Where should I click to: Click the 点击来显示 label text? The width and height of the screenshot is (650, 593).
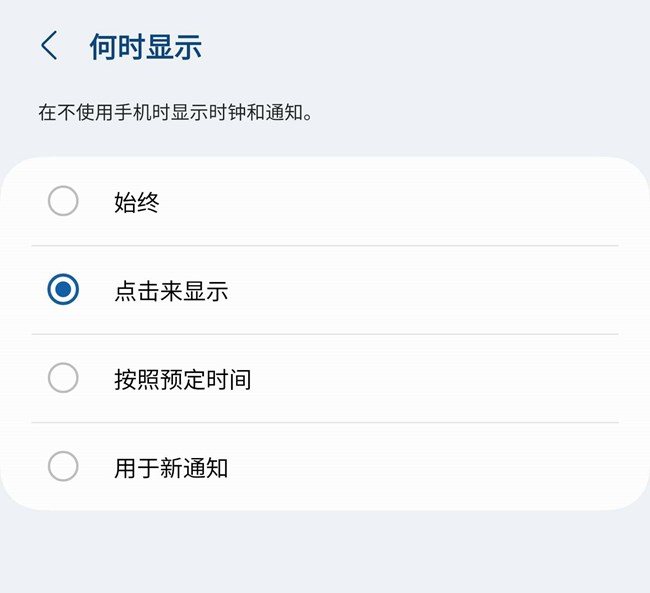(x=171, y=291)
